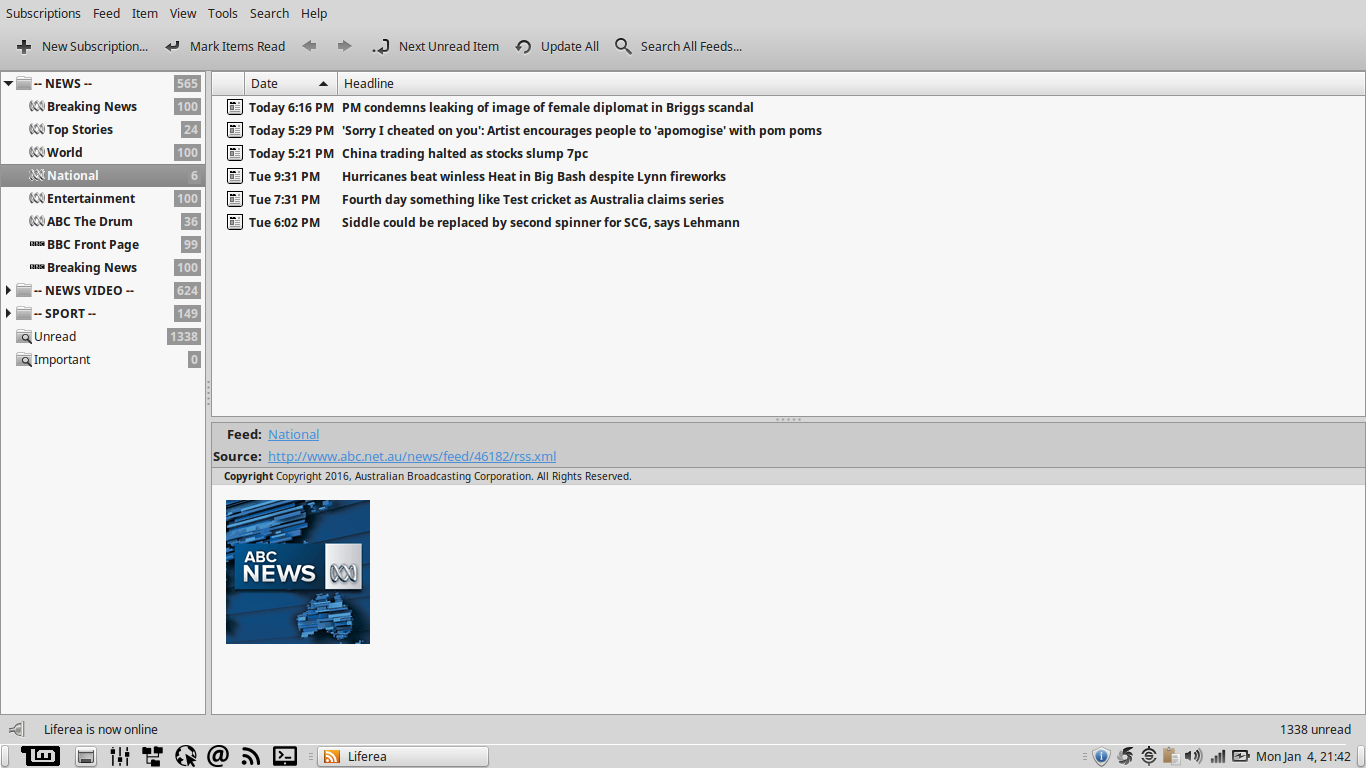
Task: Click item icon for Siddle row
Action: coord(235,222)
